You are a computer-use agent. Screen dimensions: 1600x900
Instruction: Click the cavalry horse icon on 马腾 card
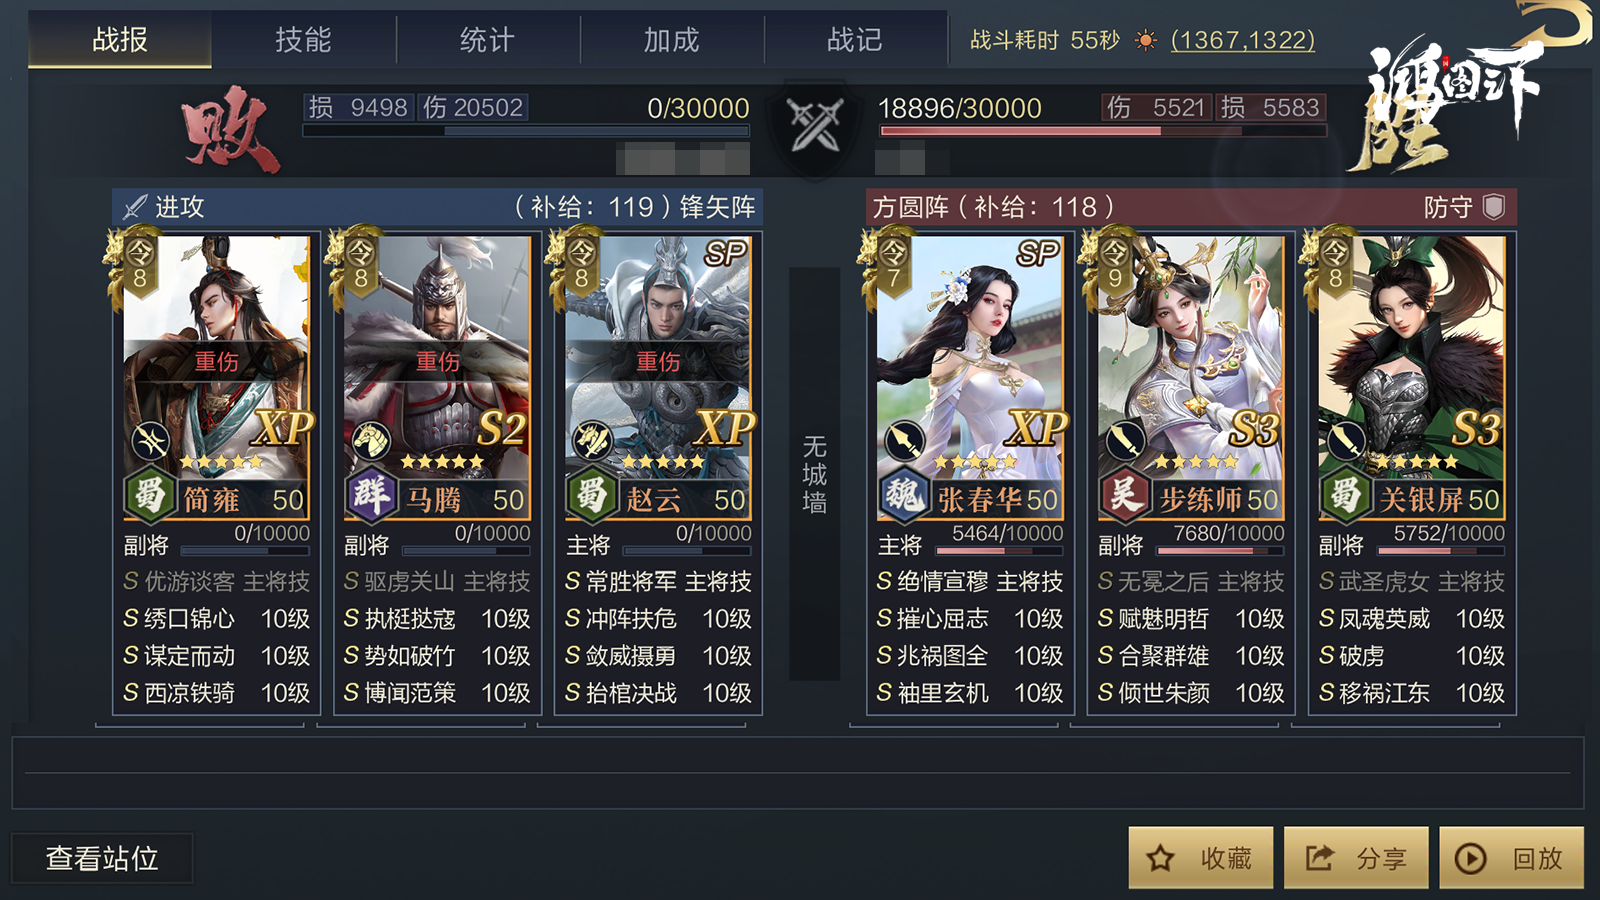tap(371, 440)
